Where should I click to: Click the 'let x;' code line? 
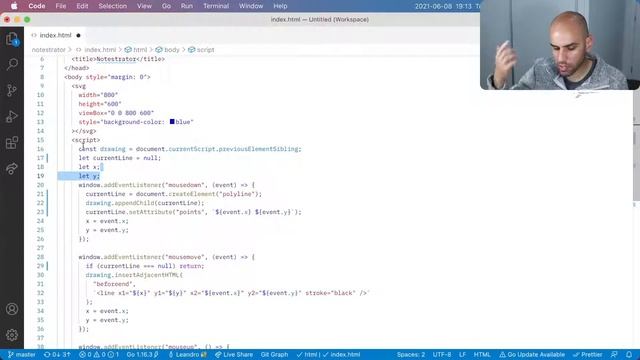[x=89, y=167]
